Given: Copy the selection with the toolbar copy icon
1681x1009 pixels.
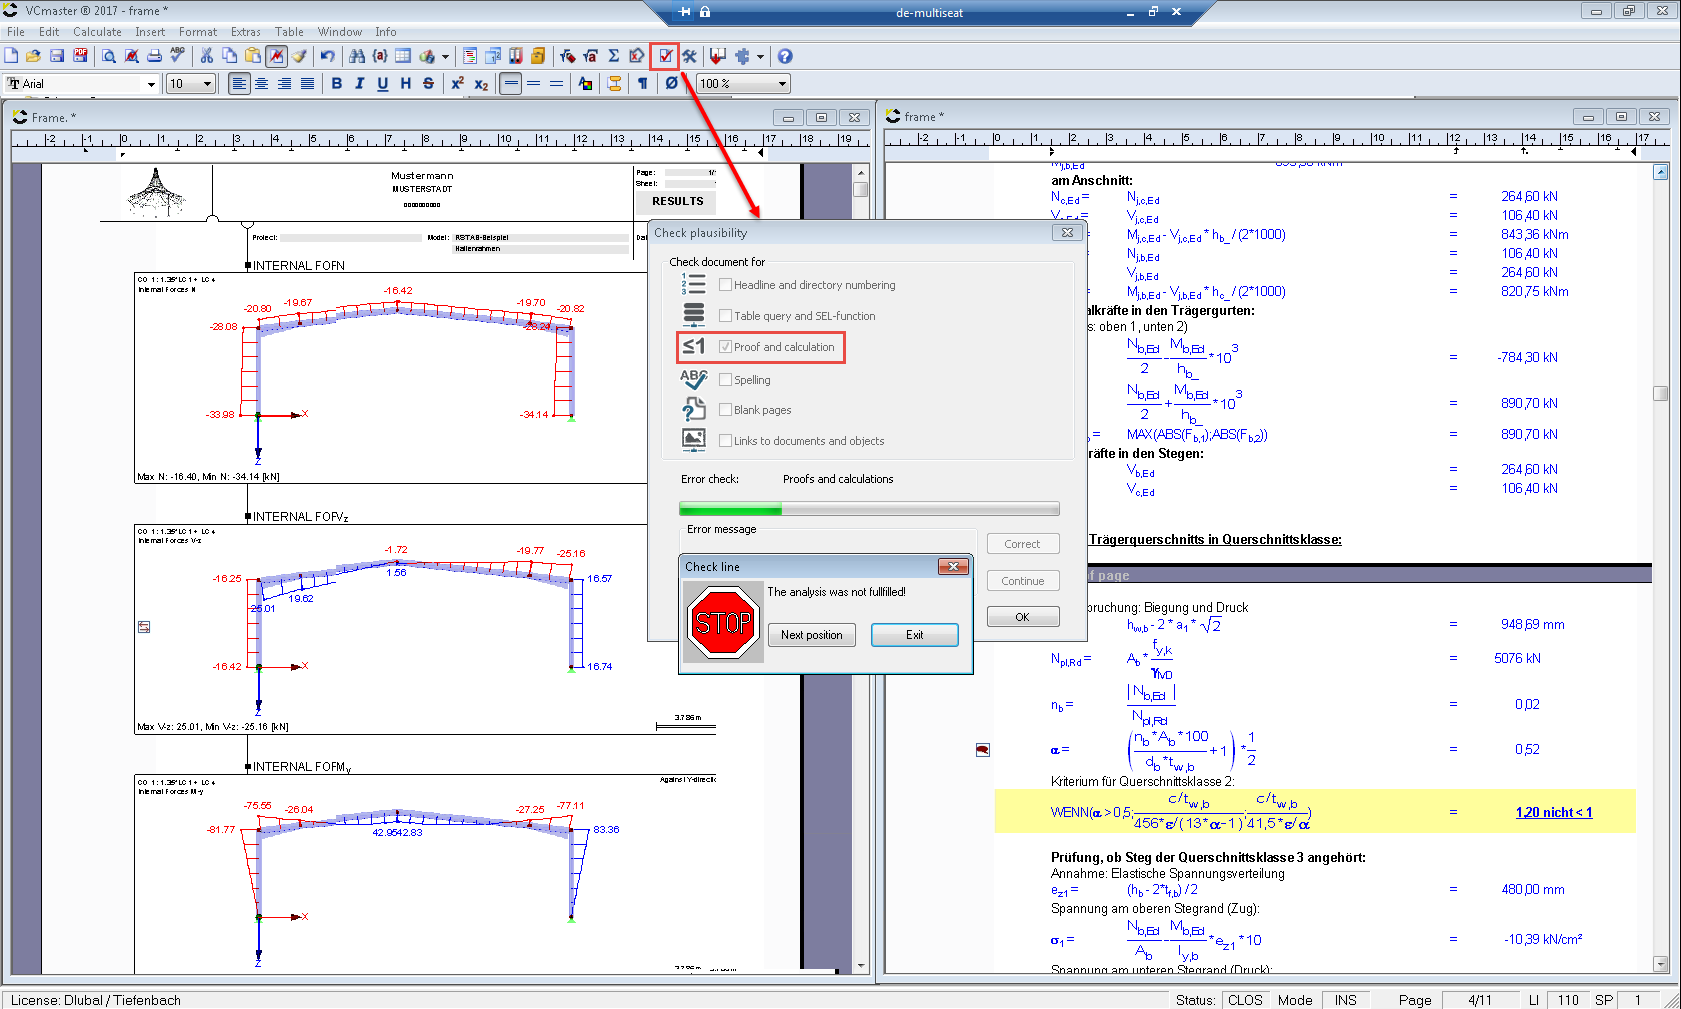Looking at the screenshot, I should 230,56.
